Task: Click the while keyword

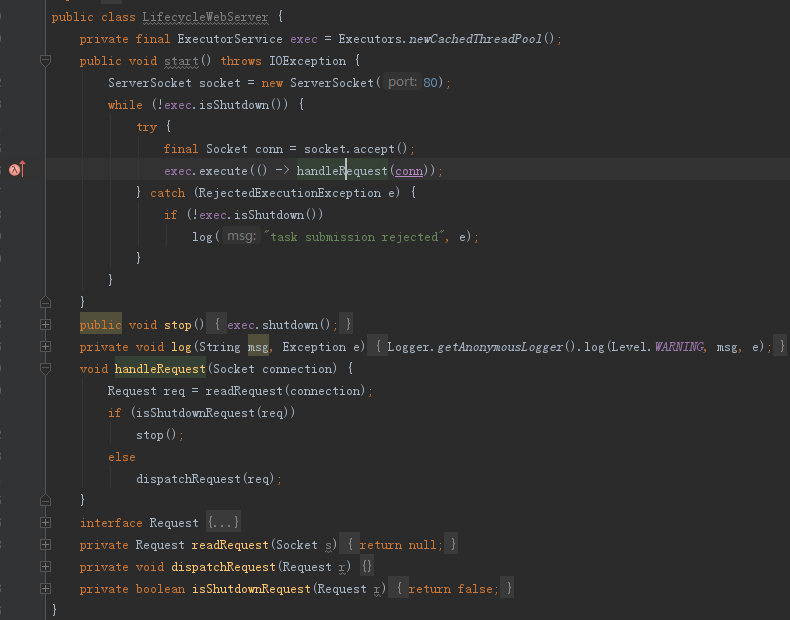Action: [125, 105]
